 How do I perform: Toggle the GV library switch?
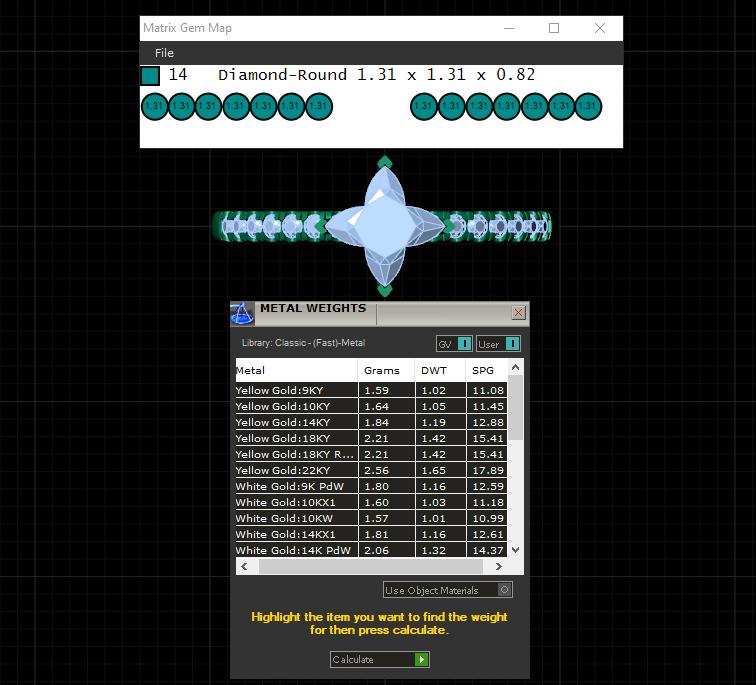coord(464,344)
